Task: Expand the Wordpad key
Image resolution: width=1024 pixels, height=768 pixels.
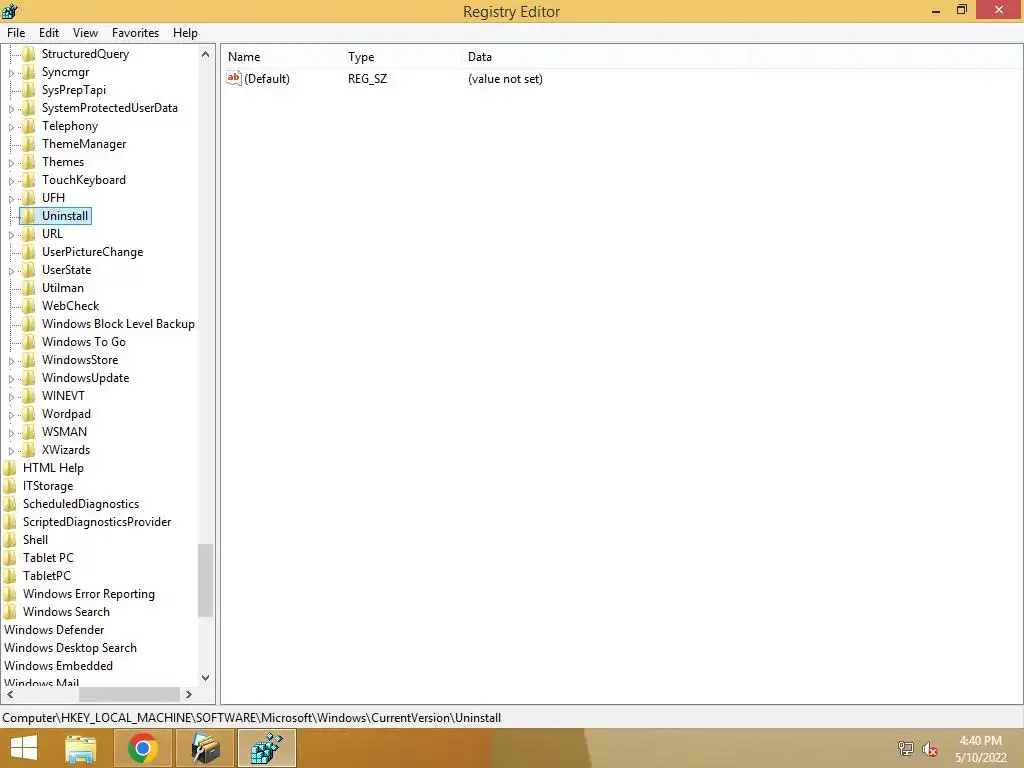Action: [x=11, y=415]
